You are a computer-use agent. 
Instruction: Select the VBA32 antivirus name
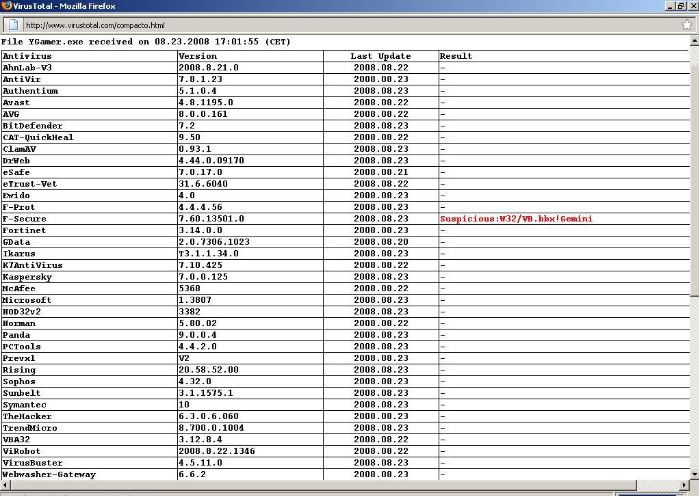[x=16, y=439]
